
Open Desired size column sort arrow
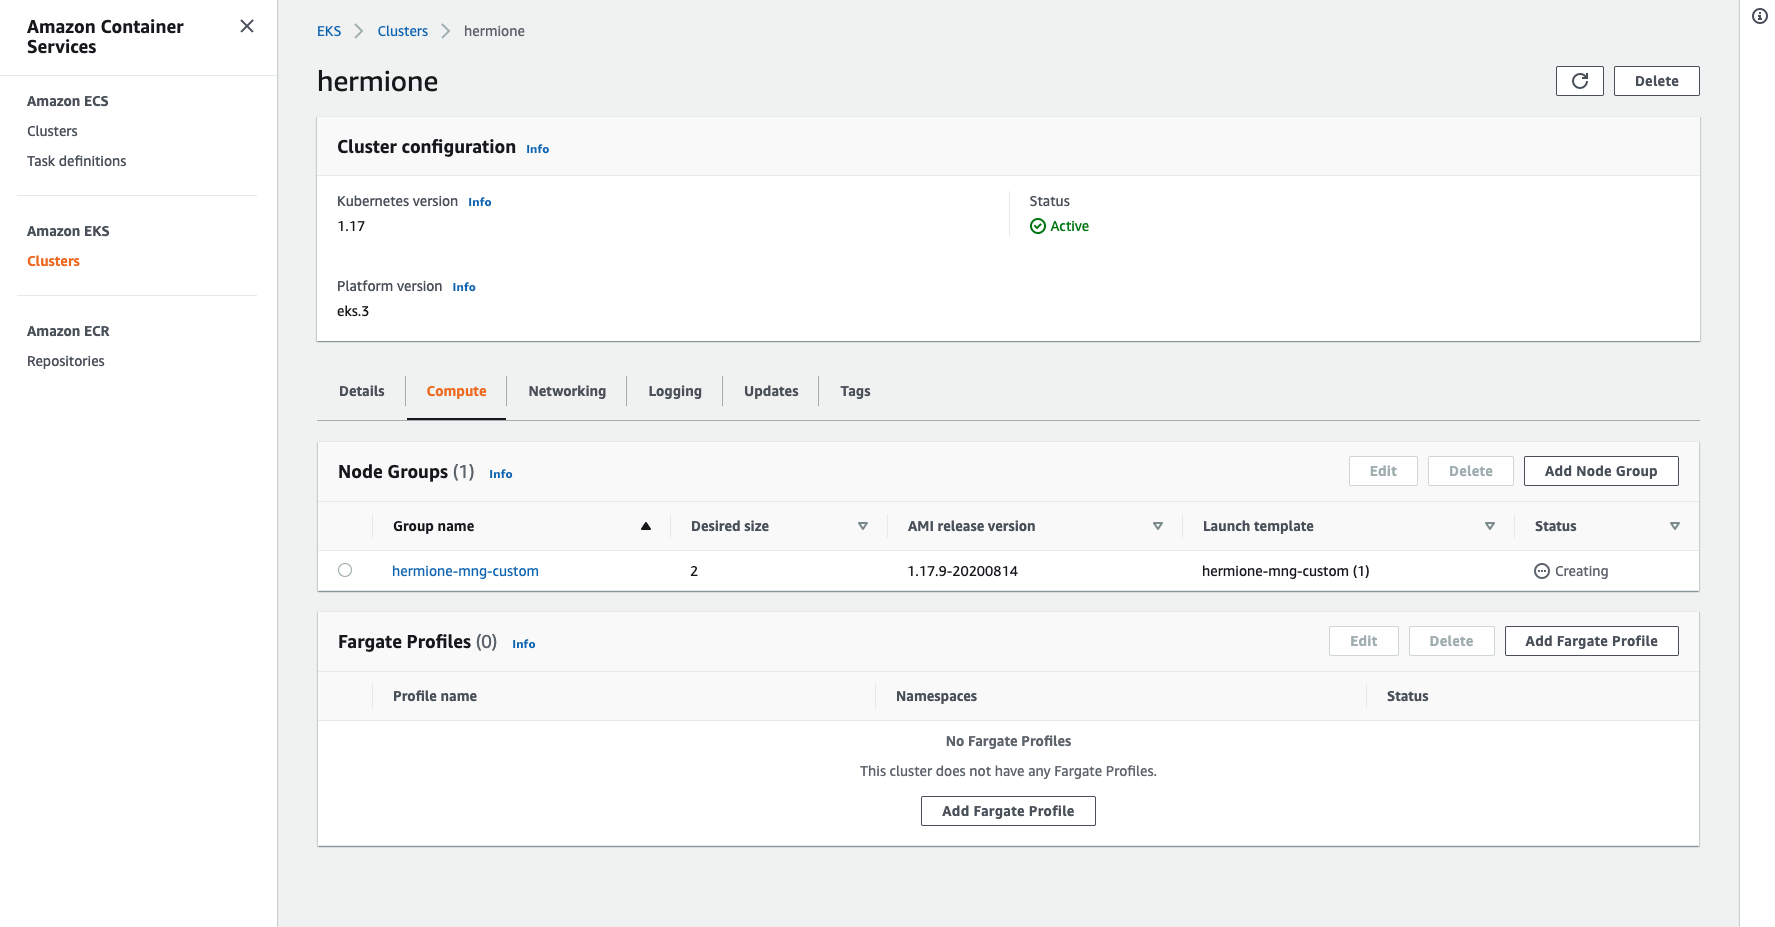click(863, 526)
